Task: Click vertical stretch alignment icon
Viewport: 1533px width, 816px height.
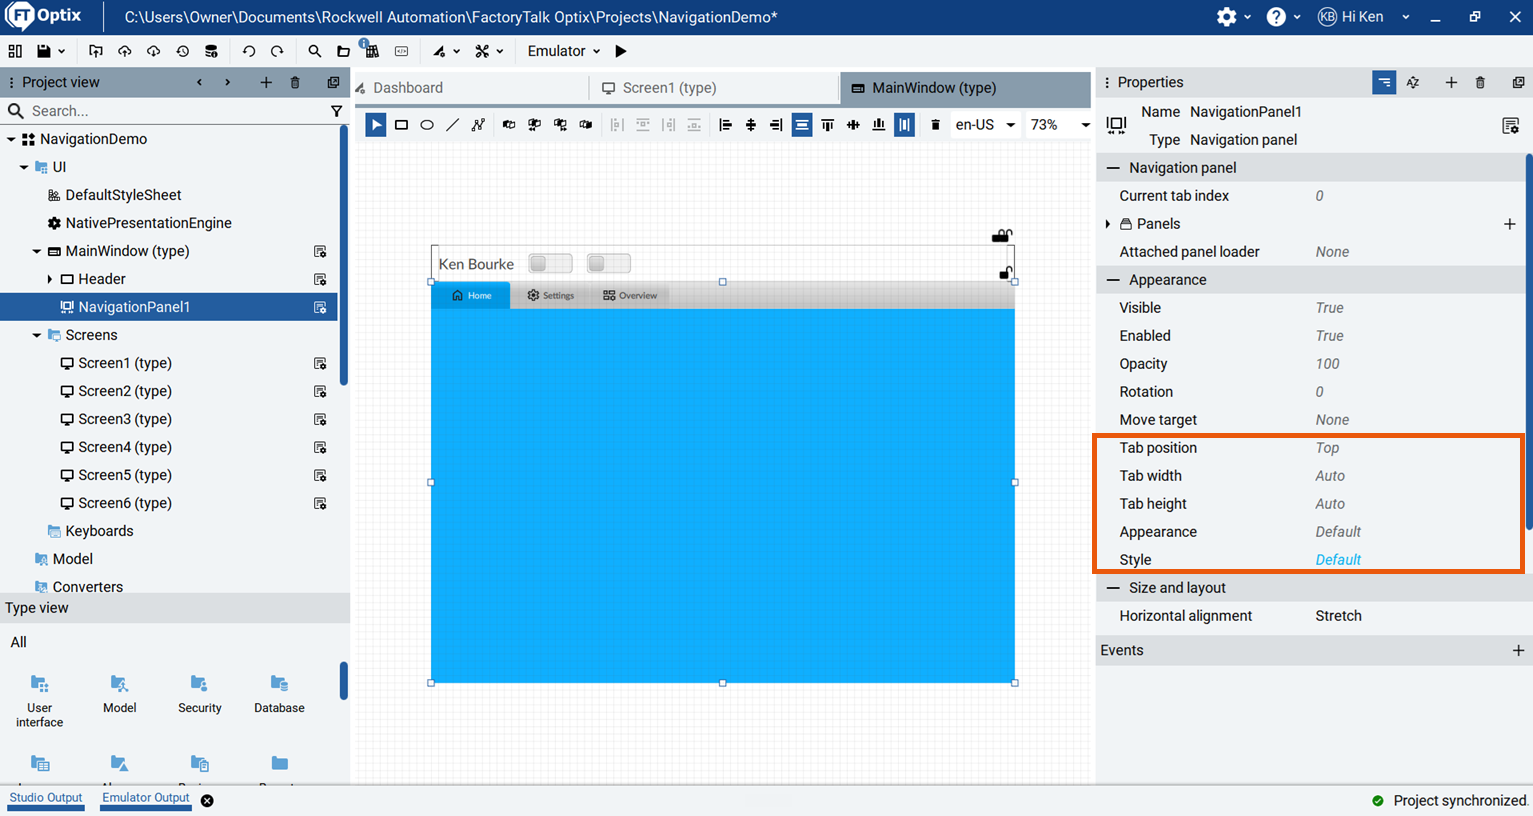Action: (904, 125)
